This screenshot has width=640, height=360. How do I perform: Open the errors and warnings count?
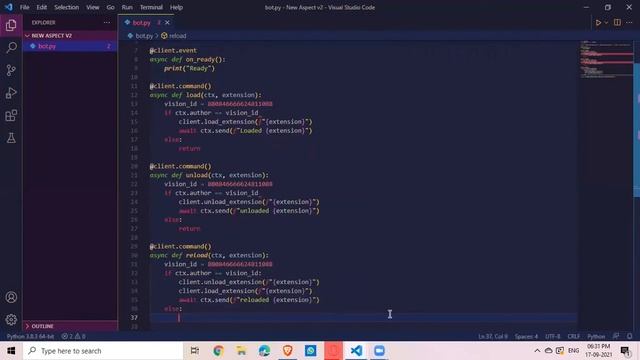pos(73,336)
